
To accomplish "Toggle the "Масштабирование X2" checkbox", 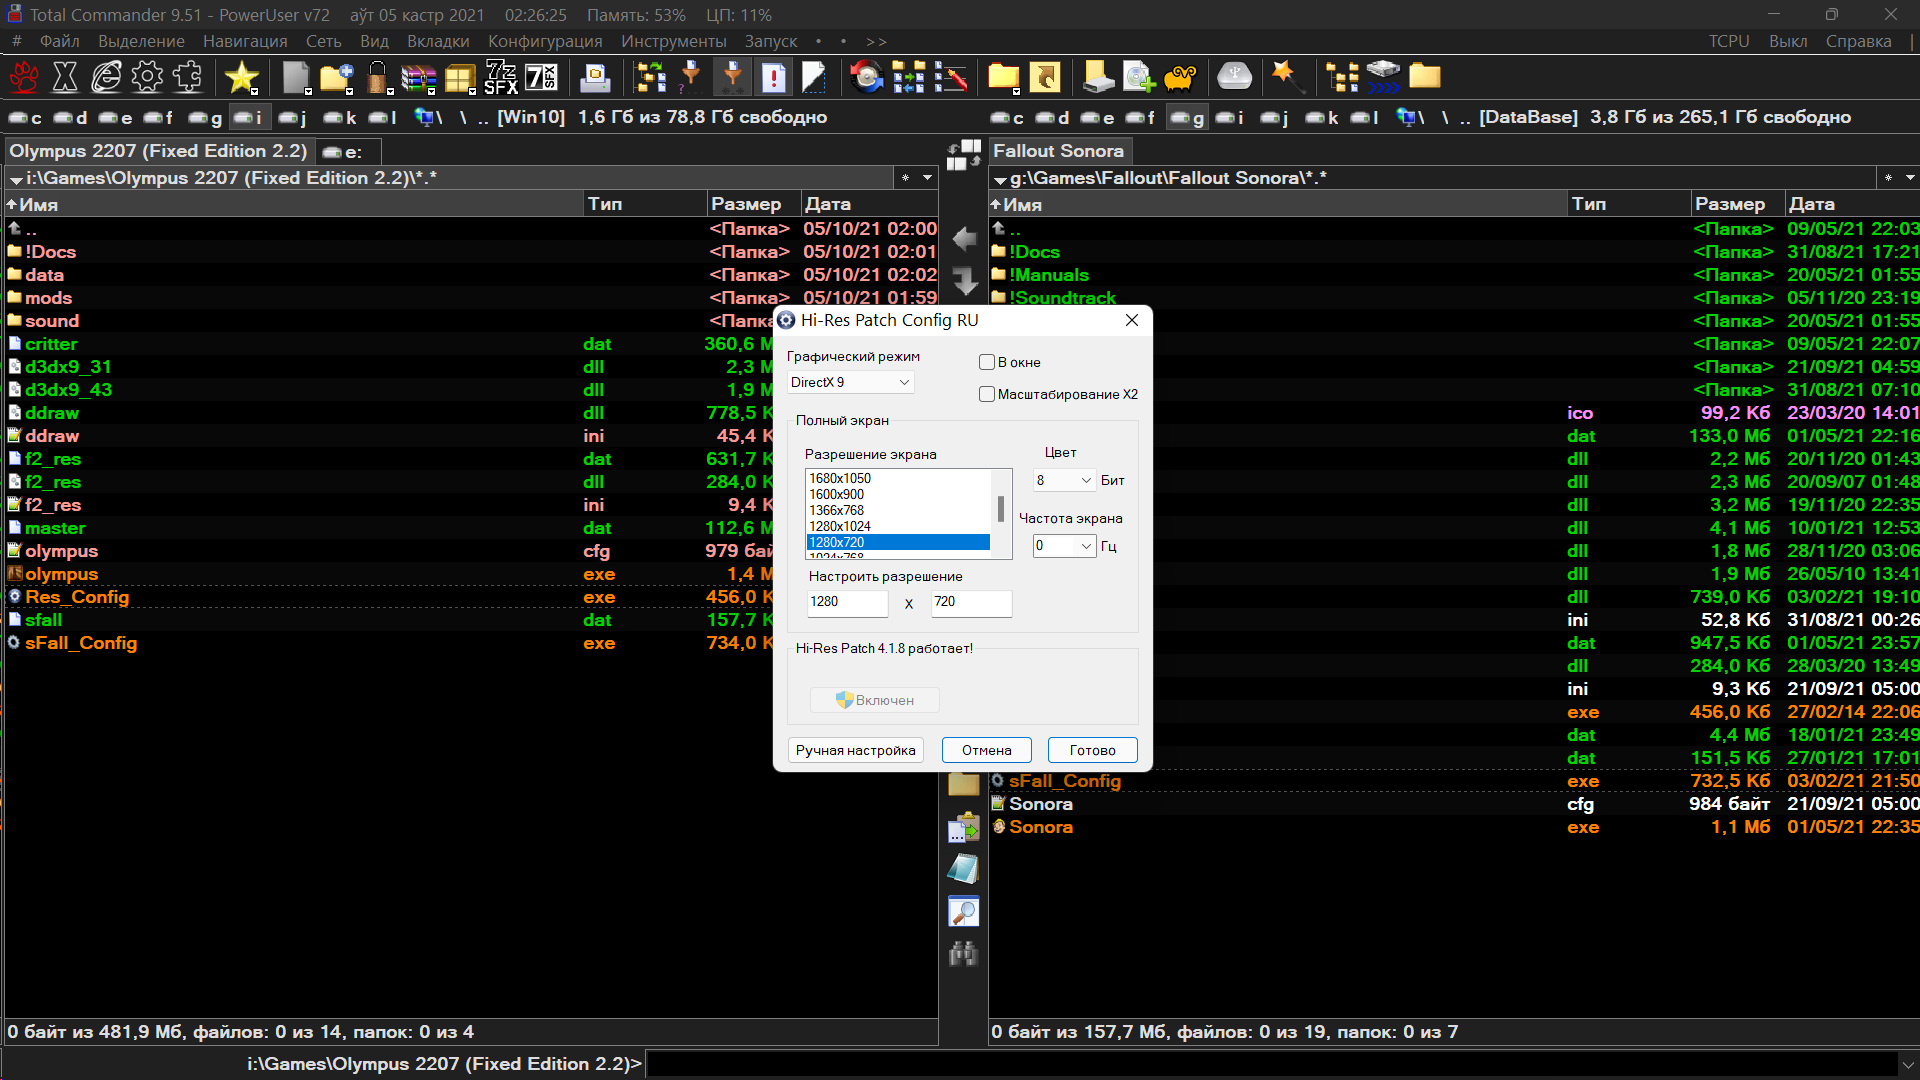I will coord(987,394).
